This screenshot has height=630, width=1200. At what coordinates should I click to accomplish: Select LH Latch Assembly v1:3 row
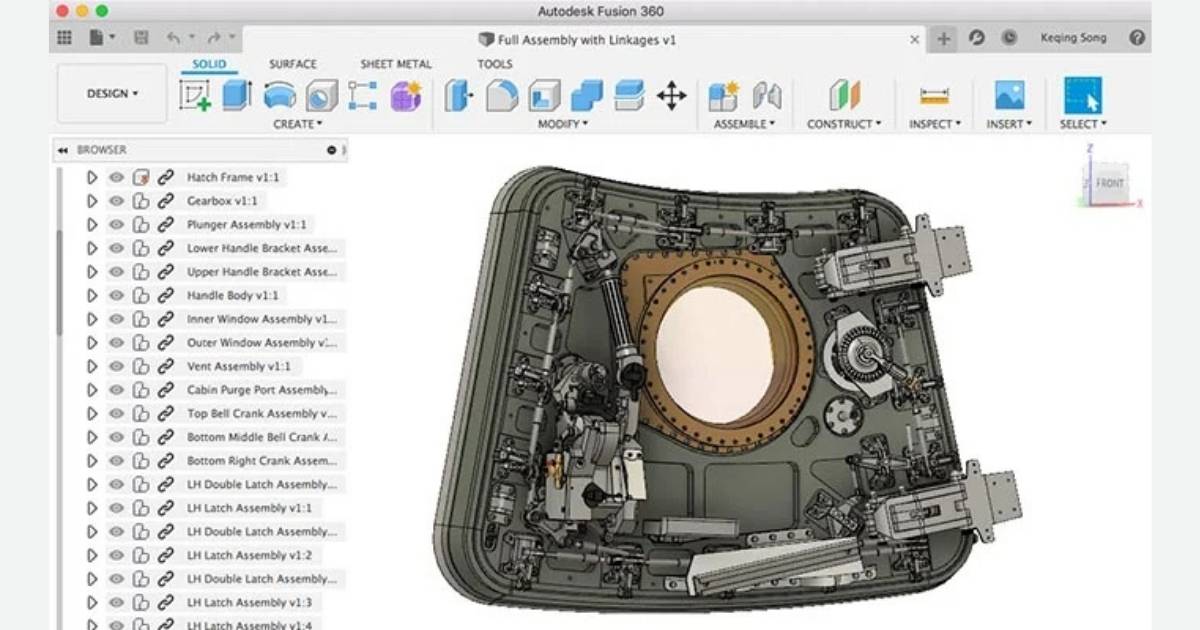pyautogui.click(x=213, y=602)
